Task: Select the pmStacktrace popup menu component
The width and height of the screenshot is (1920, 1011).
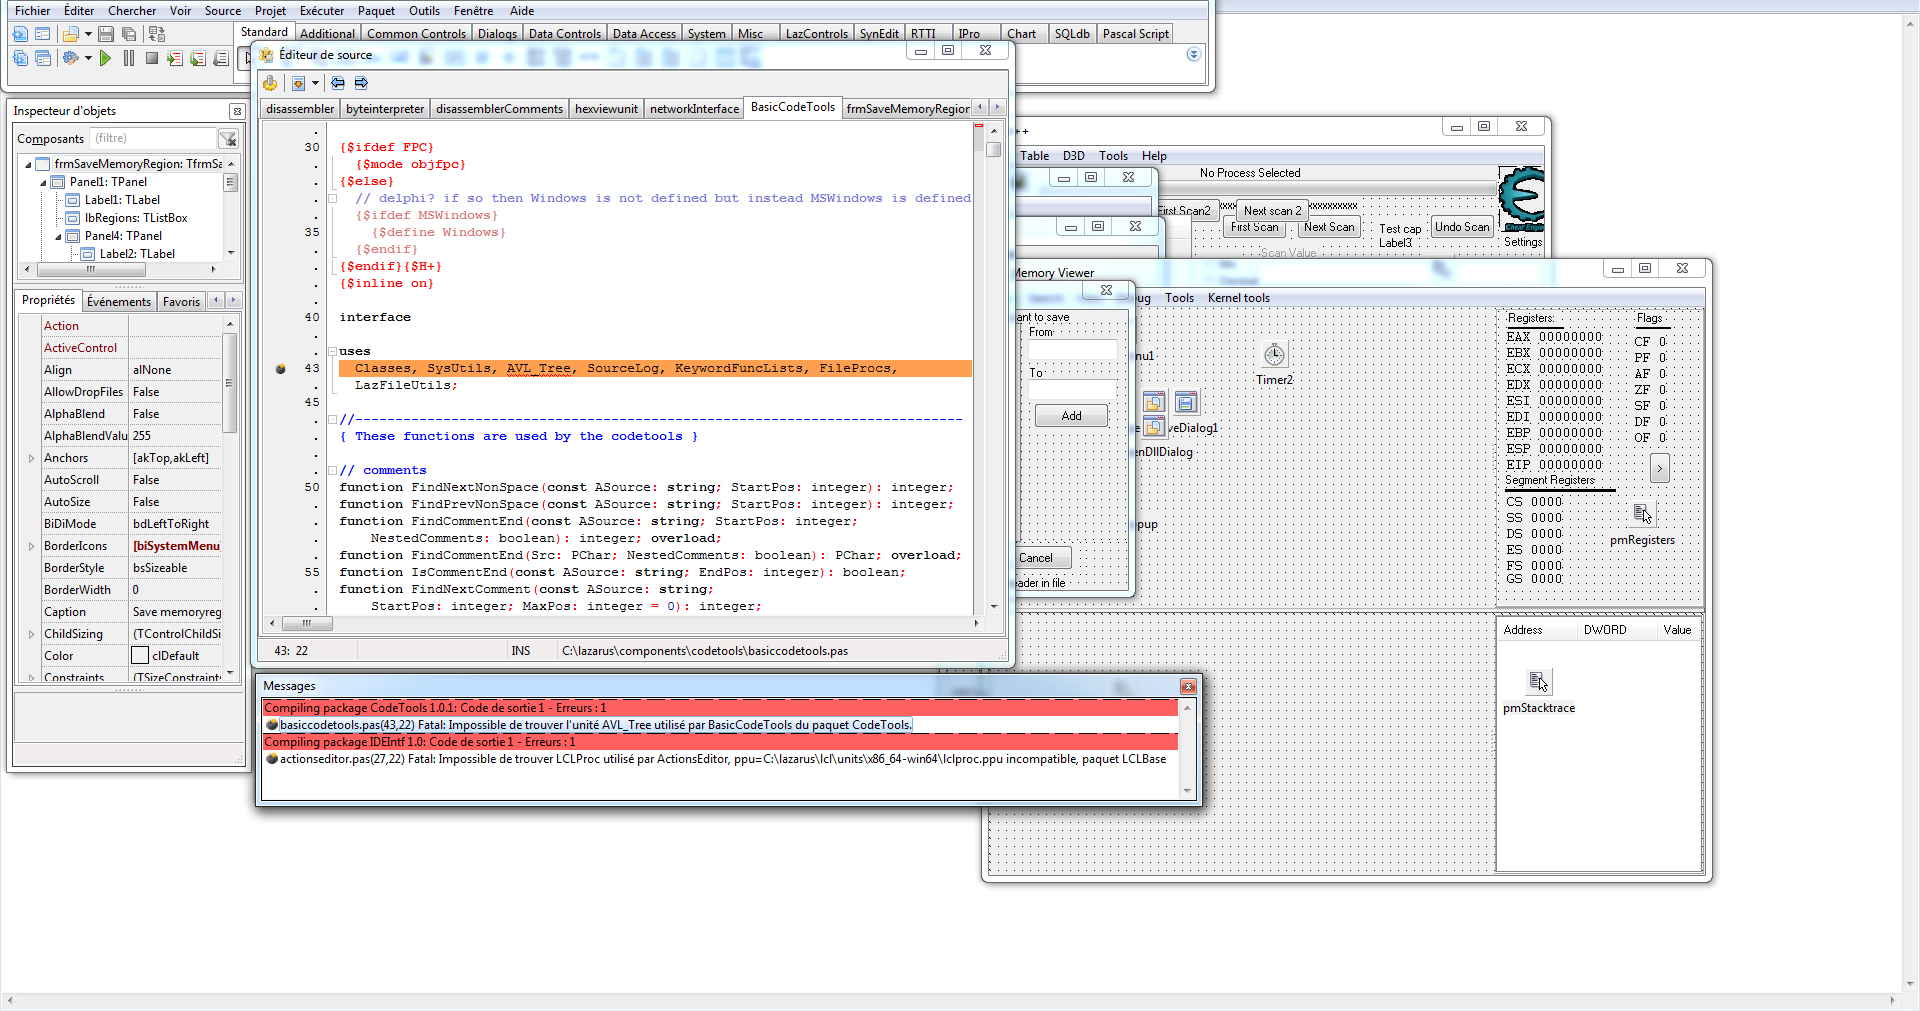Action: [x=1538, y=683]
